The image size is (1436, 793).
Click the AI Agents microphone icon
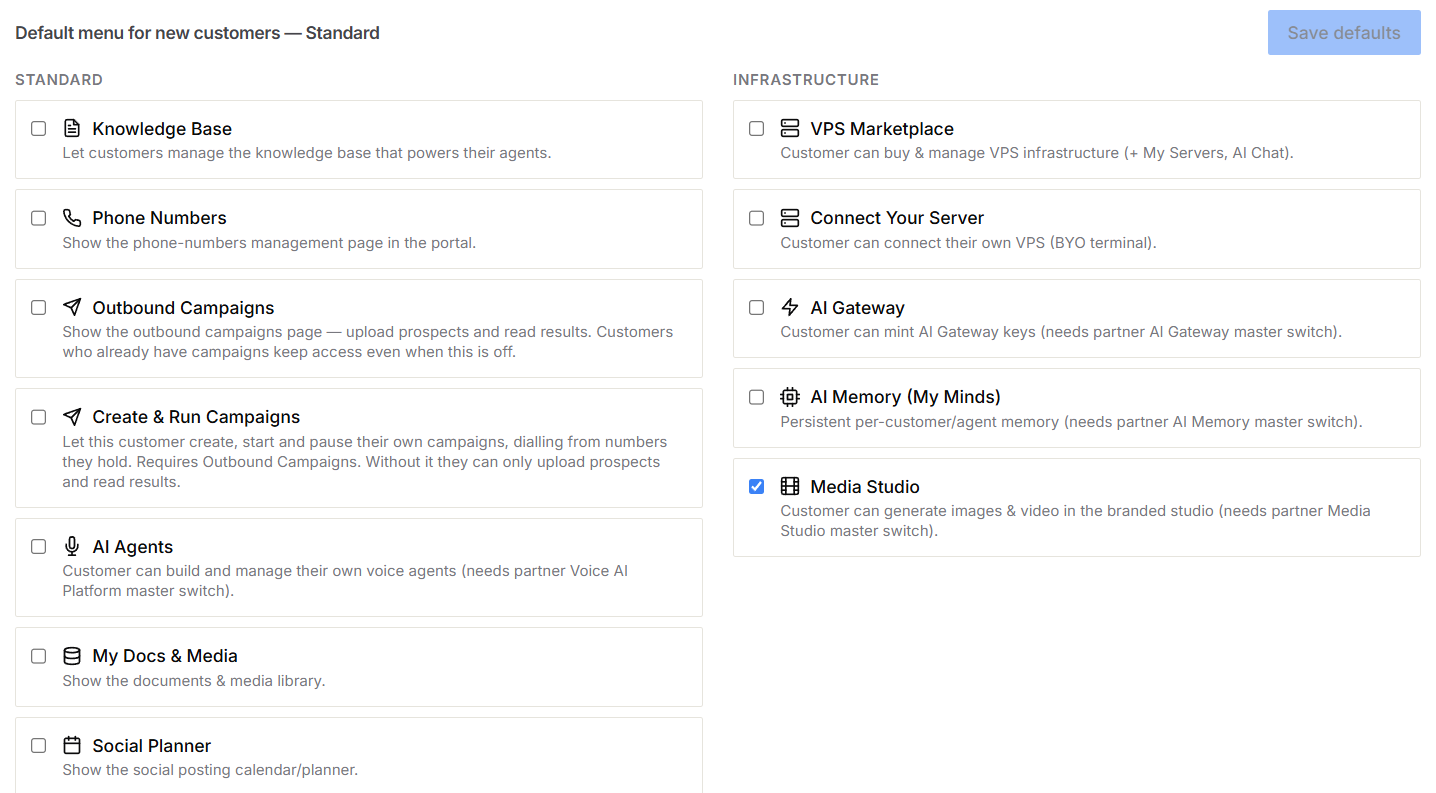tap(72, 546)
